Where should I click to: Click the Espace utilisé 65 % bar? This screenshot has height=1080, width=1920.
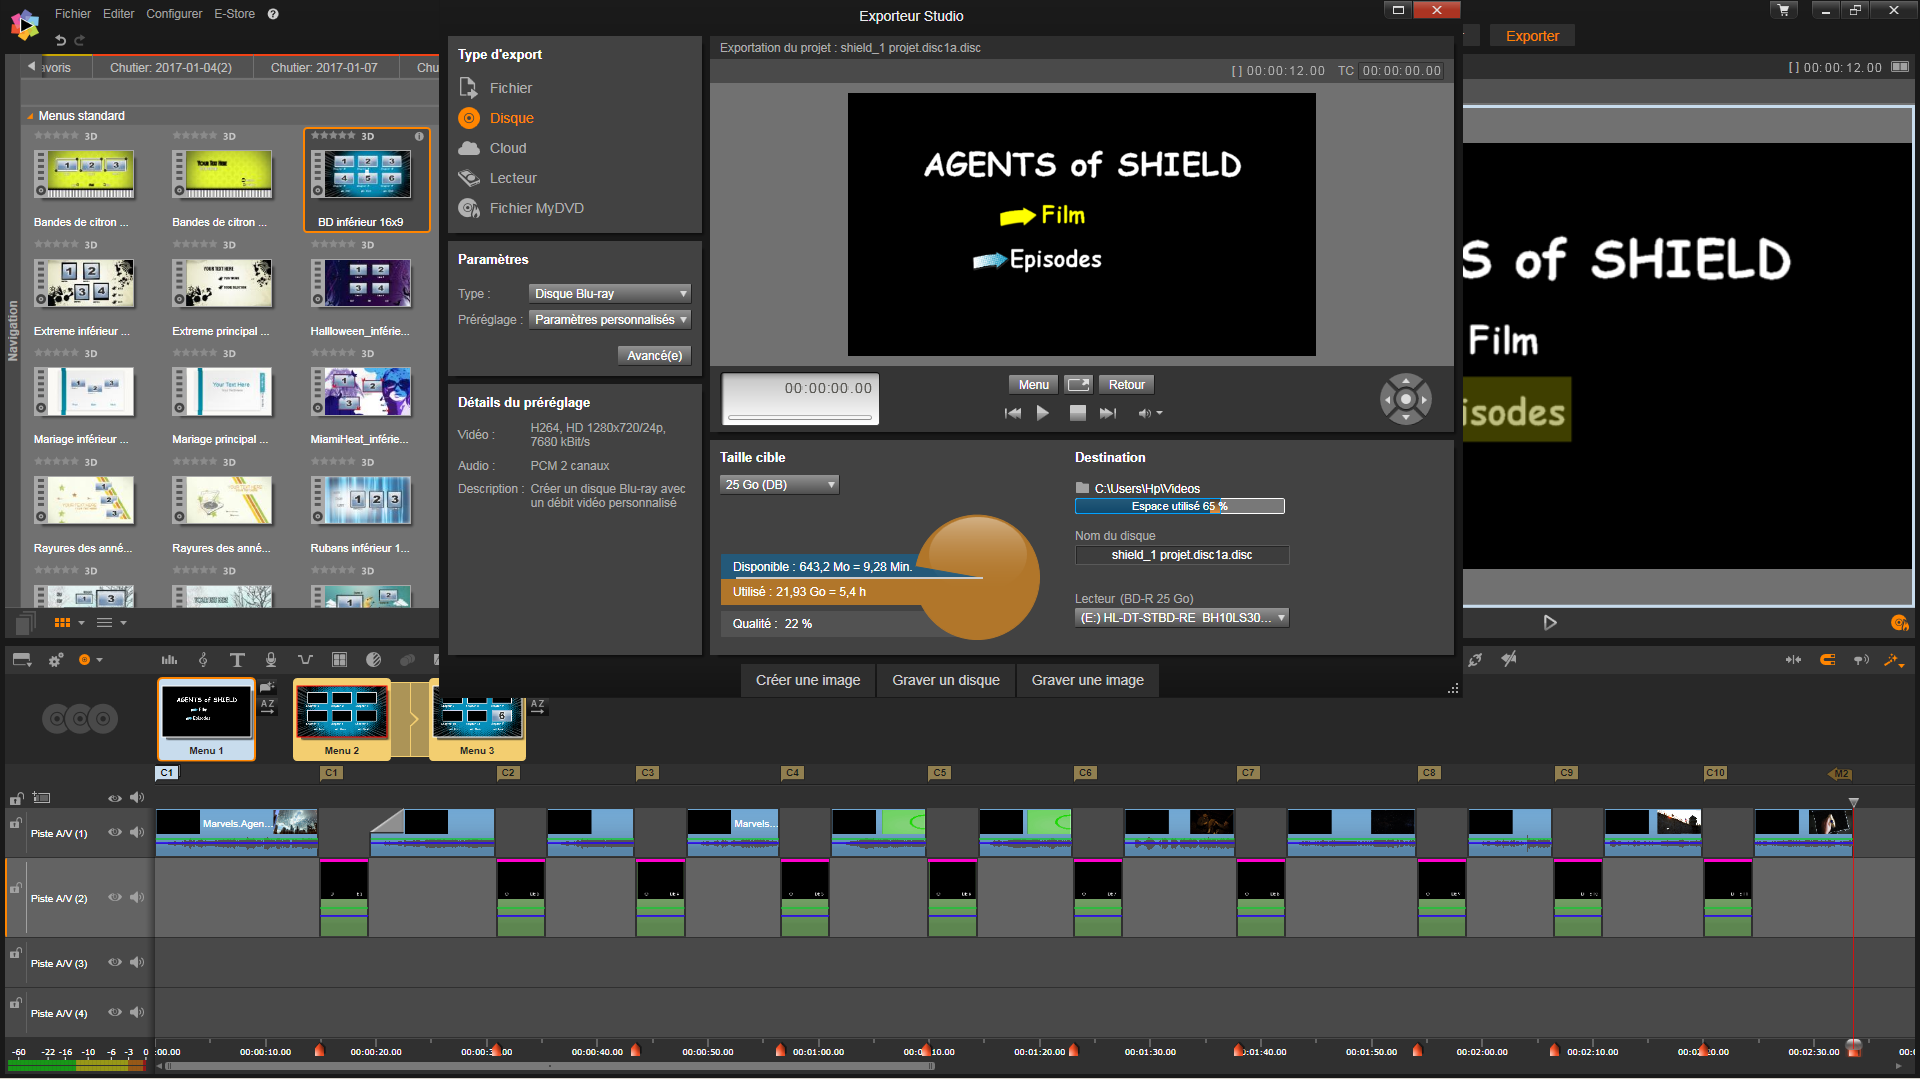click(1180, 506)
